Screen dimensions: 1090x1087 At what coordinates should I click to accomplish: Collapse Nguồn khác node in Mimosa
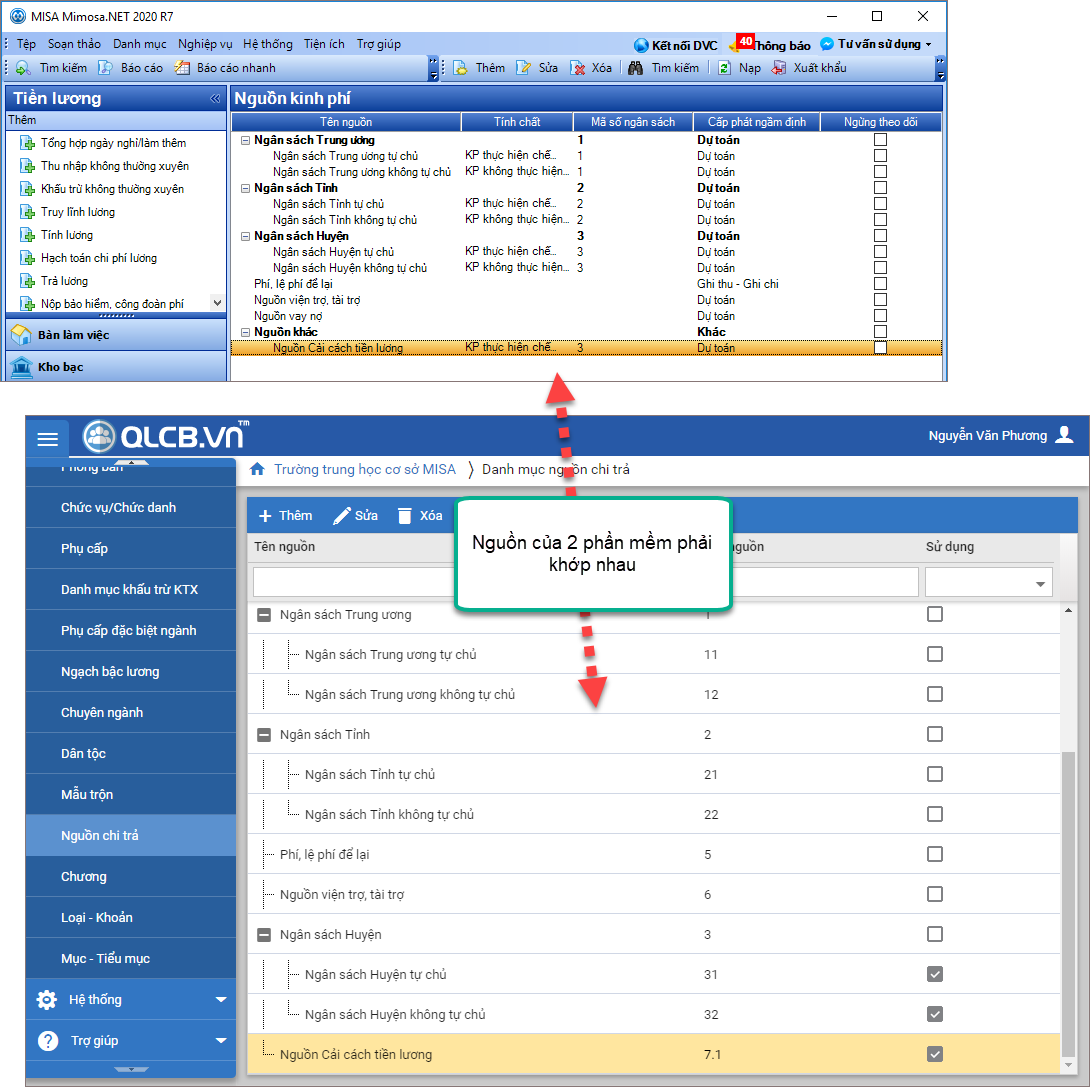click(x=245, y=332)
